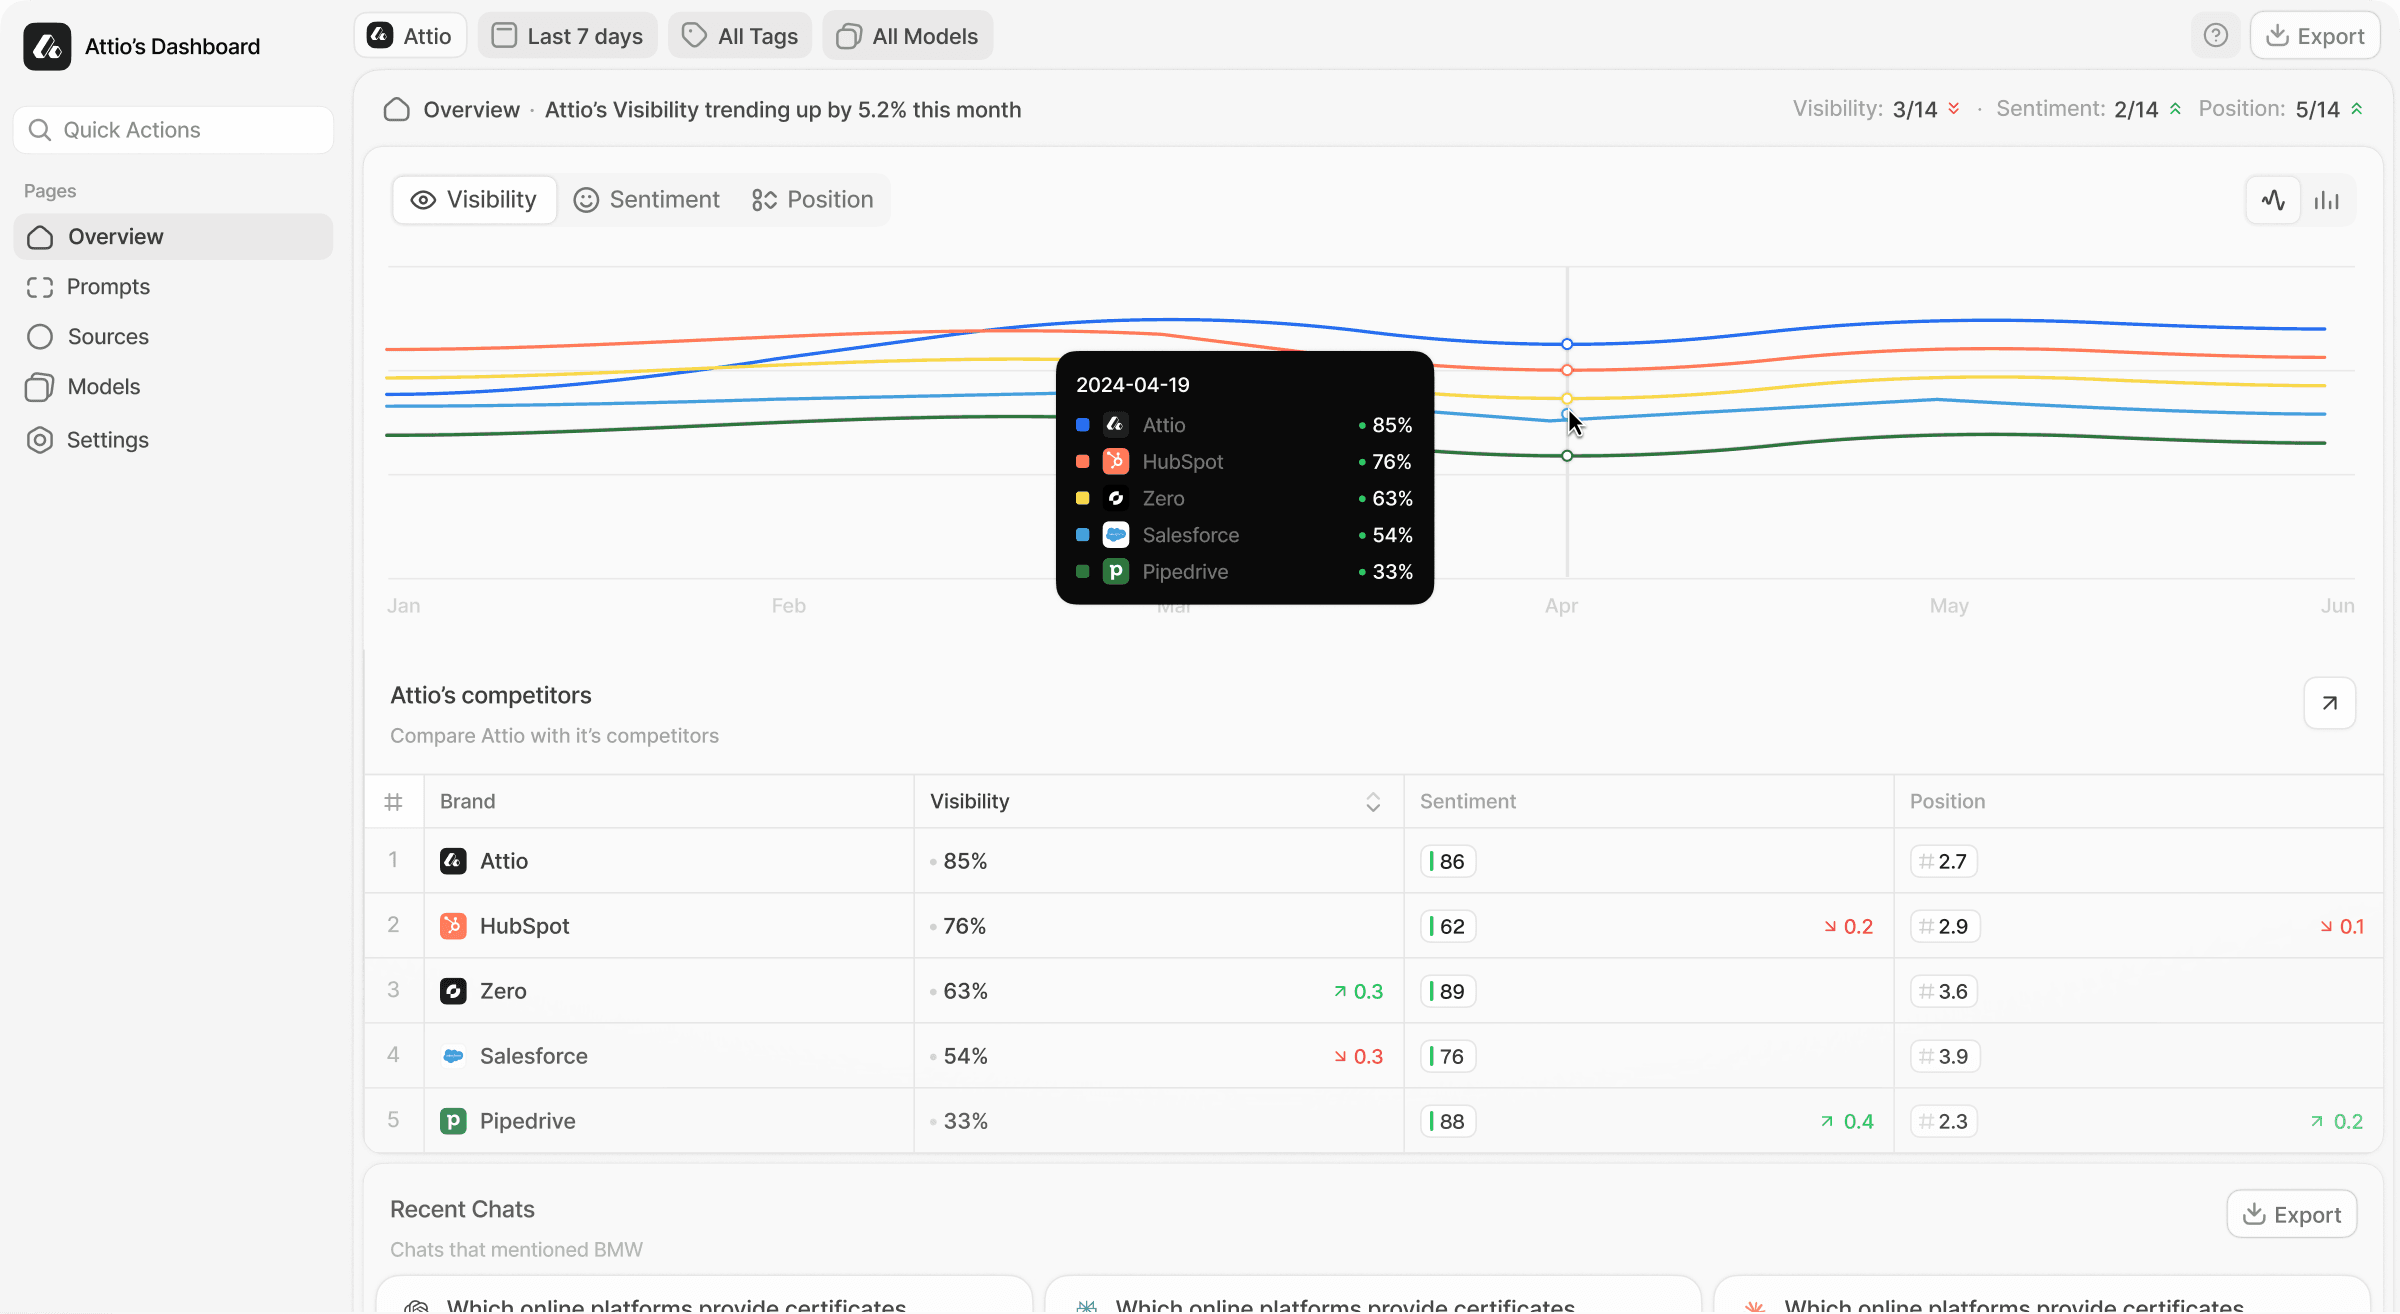Open competitors expand arrow icon

(x=2329, y=703)
